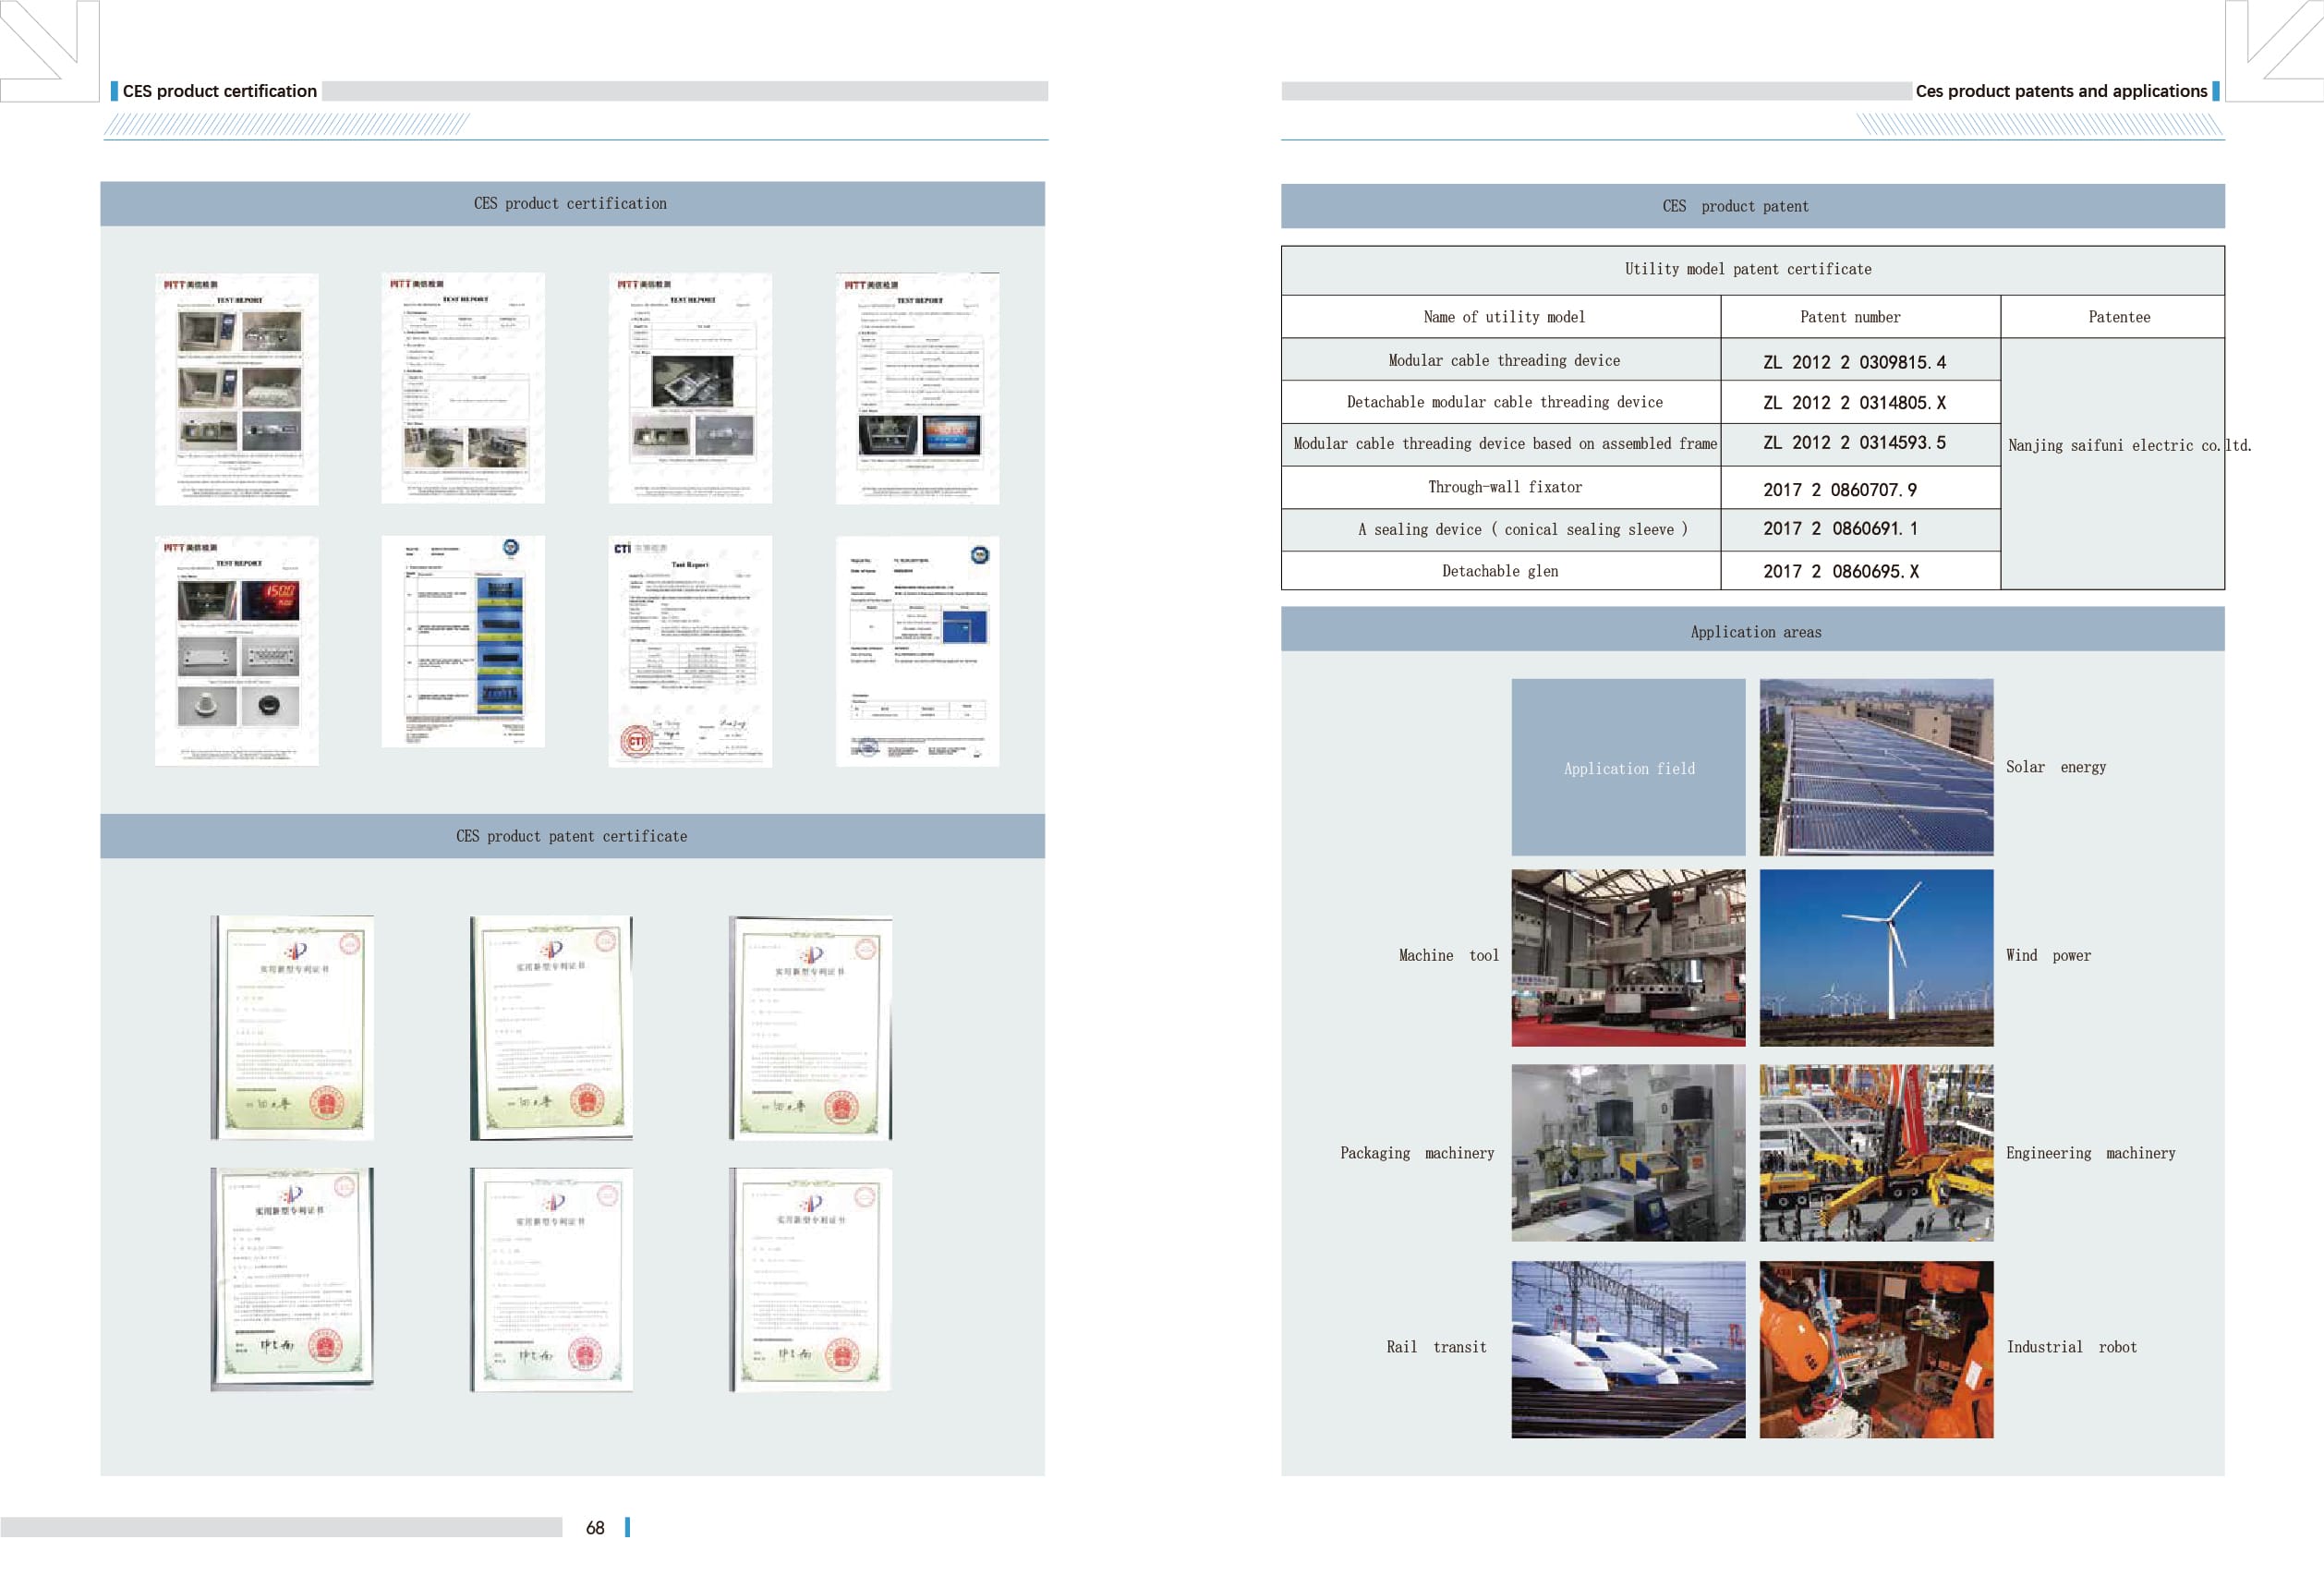Click the first test report thumbnail in the top row
The width and height of the screenshot is (2324, 1588).
(237, 388)
